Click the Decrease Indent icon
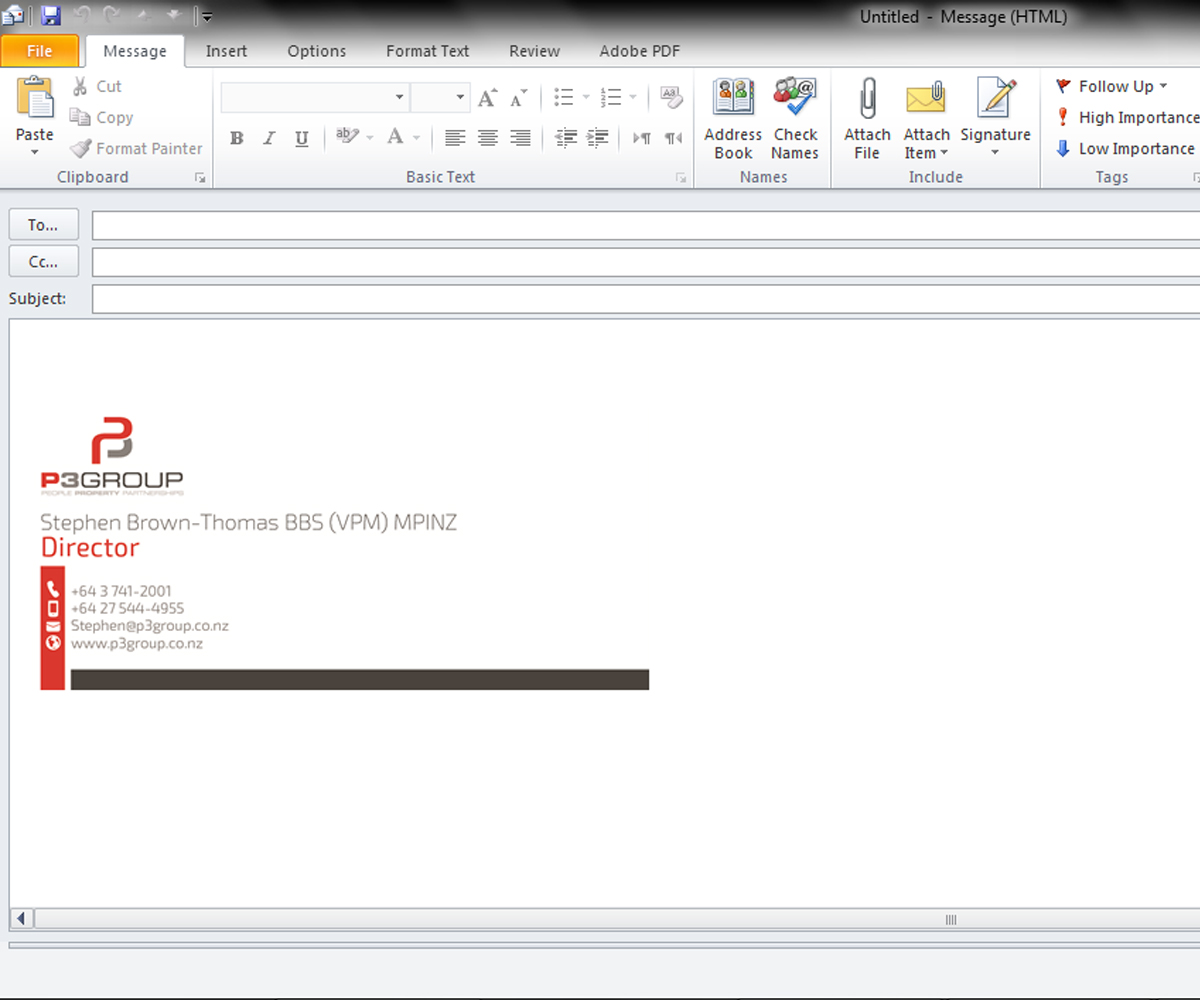1200x1000 pixels. 566,138
